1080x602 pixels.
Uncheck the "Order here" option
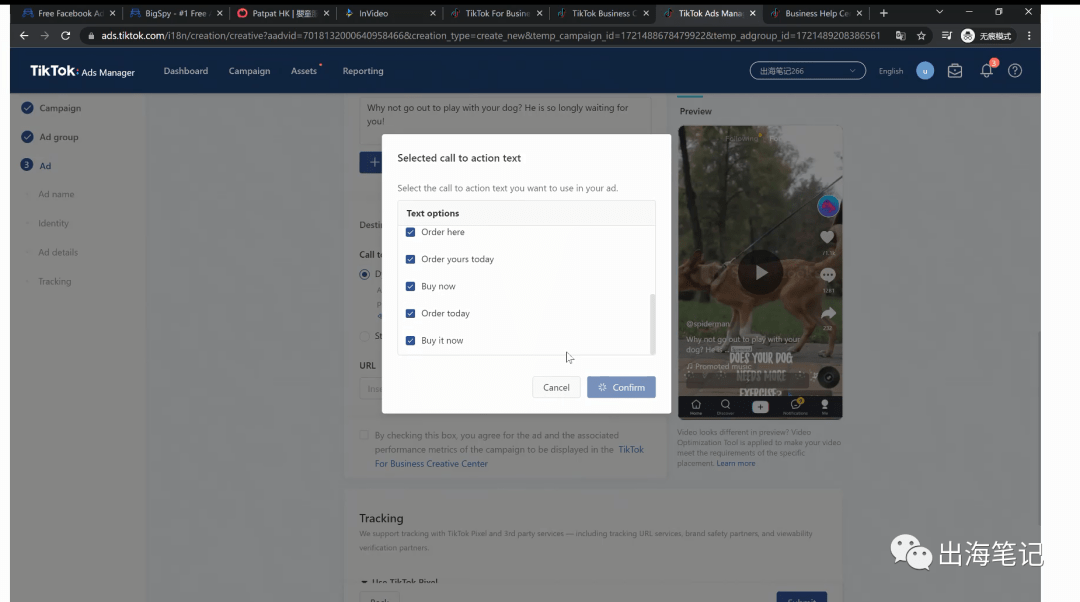[x=411, y=232]
